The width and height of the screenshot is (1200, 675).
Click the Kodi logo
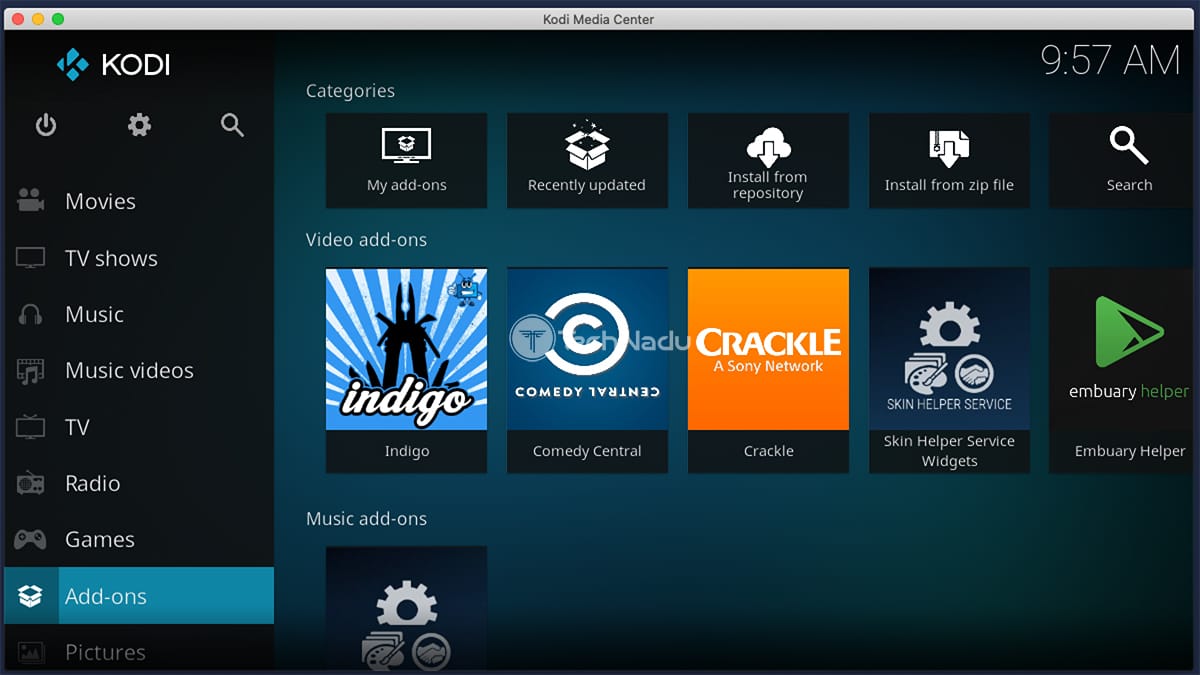[113, 66]
